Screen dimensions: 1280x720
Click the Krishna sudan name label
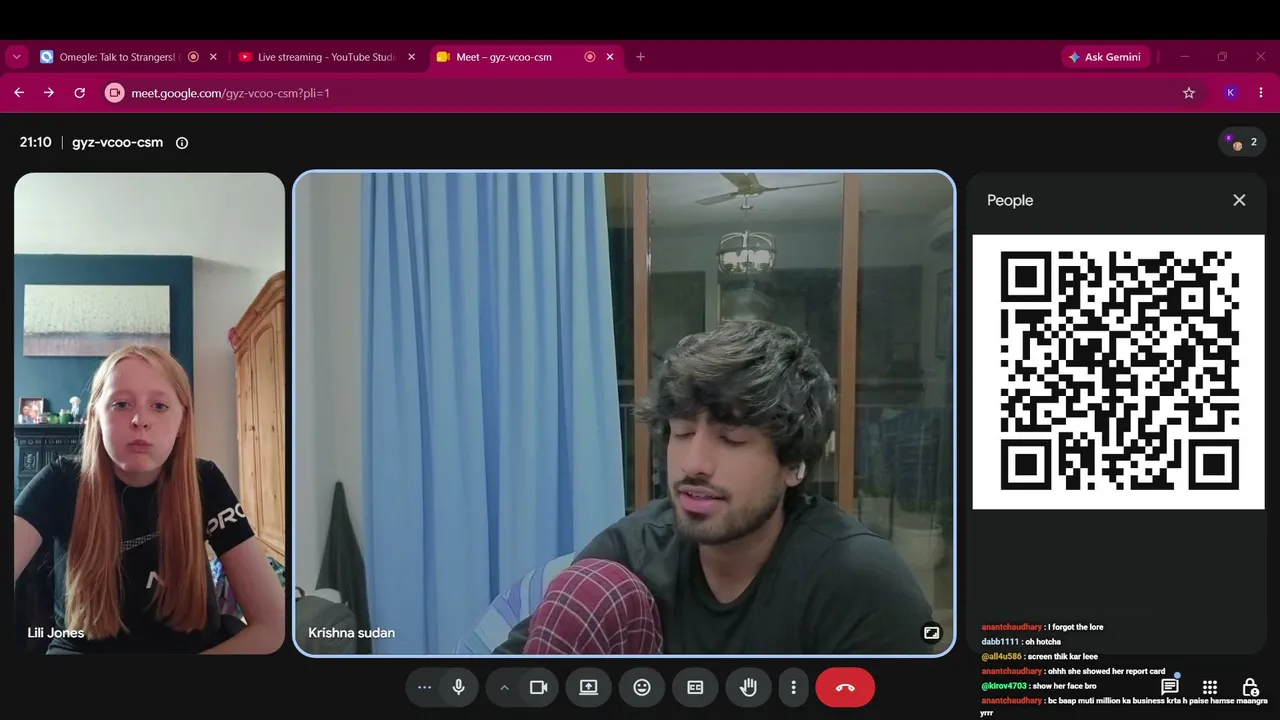click(x=351, y=633)
